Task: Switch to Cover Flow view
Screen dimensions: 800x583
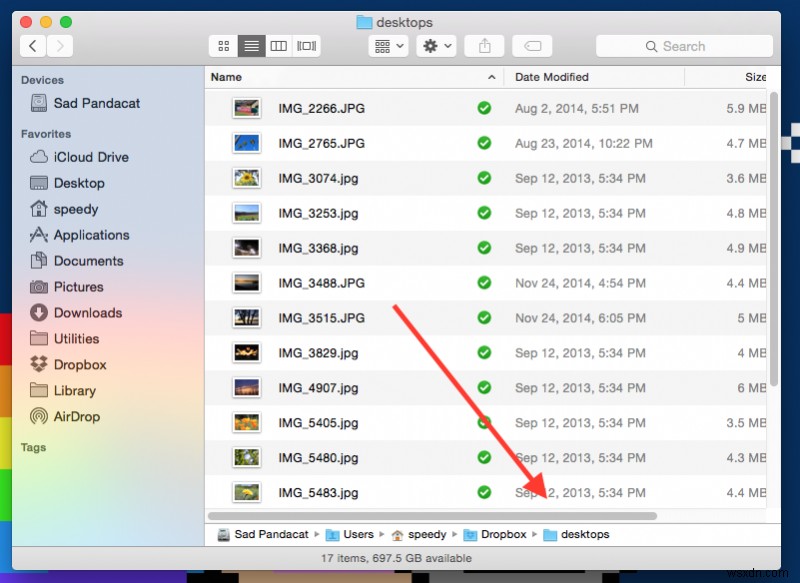Action: coord(307,46)
